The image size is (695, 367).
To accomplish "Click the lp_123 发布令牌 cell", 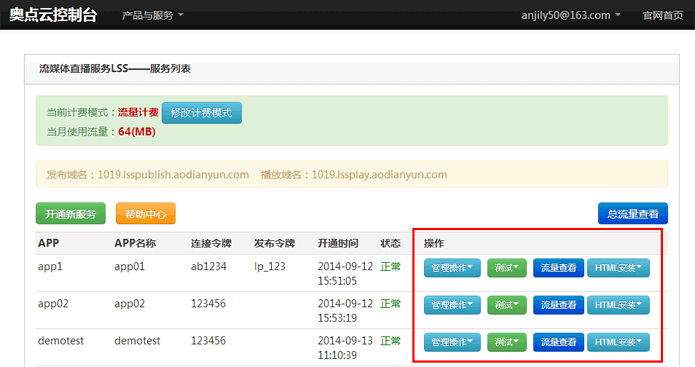I will point(269,266).
